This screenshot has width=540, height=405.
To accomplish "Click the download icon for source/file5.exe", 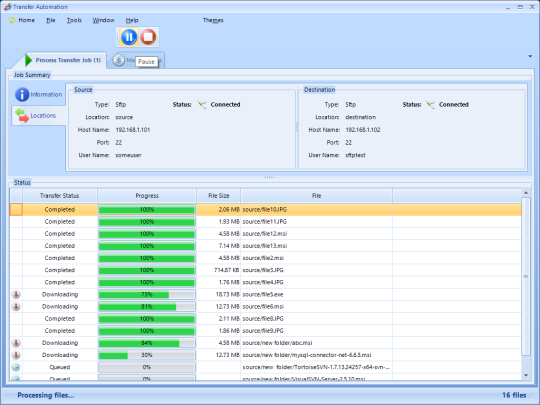I will pos(16,294).
